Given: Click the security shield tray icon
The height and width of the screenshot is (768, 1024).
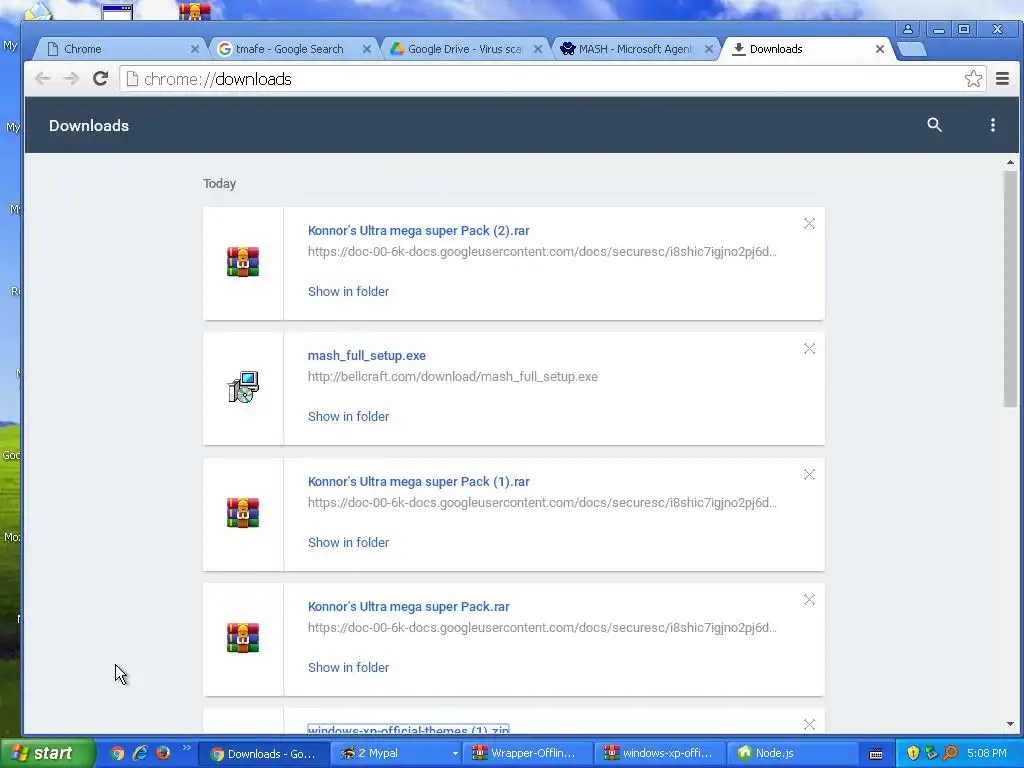Looking at the screenshot, I should pos(913,753).
